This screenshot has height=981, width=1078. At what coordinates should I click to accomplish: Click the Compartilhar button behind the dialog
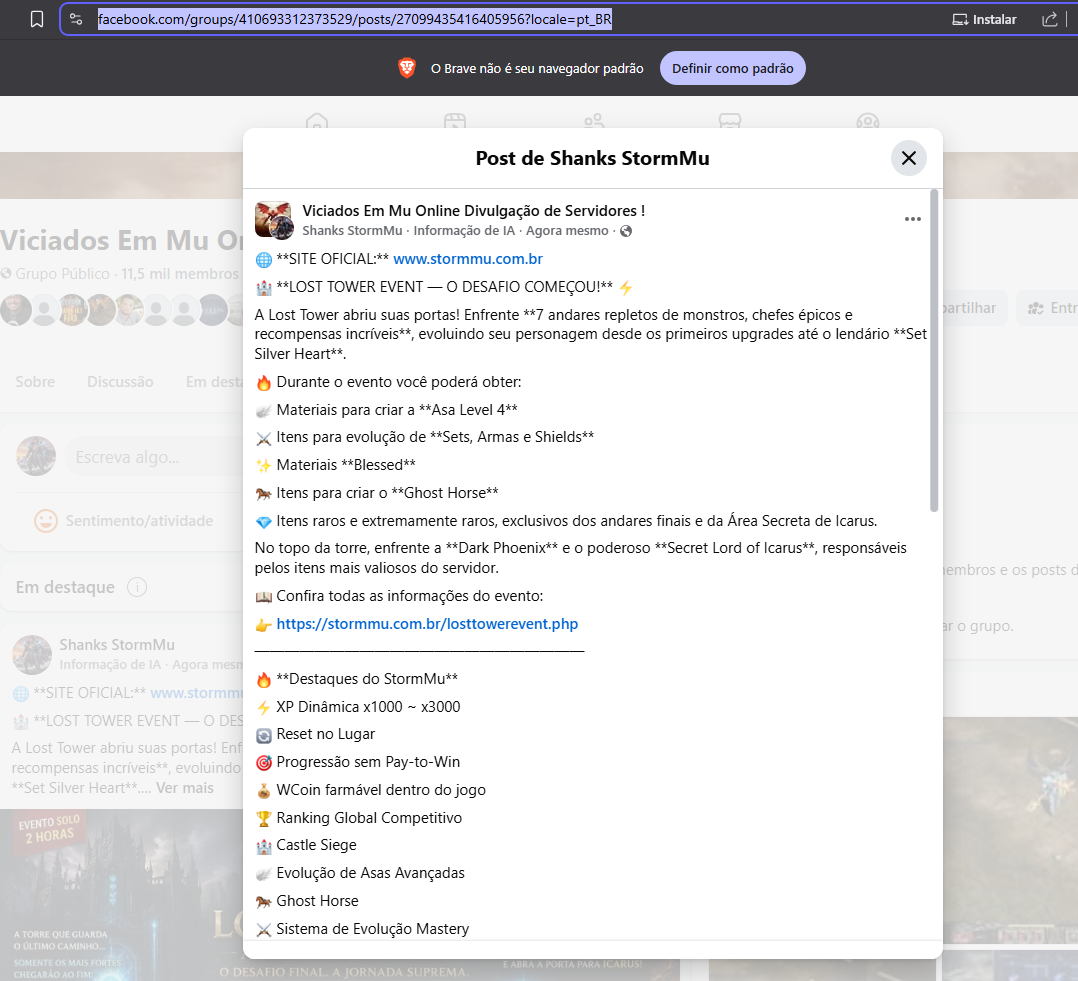click(975, 308)
